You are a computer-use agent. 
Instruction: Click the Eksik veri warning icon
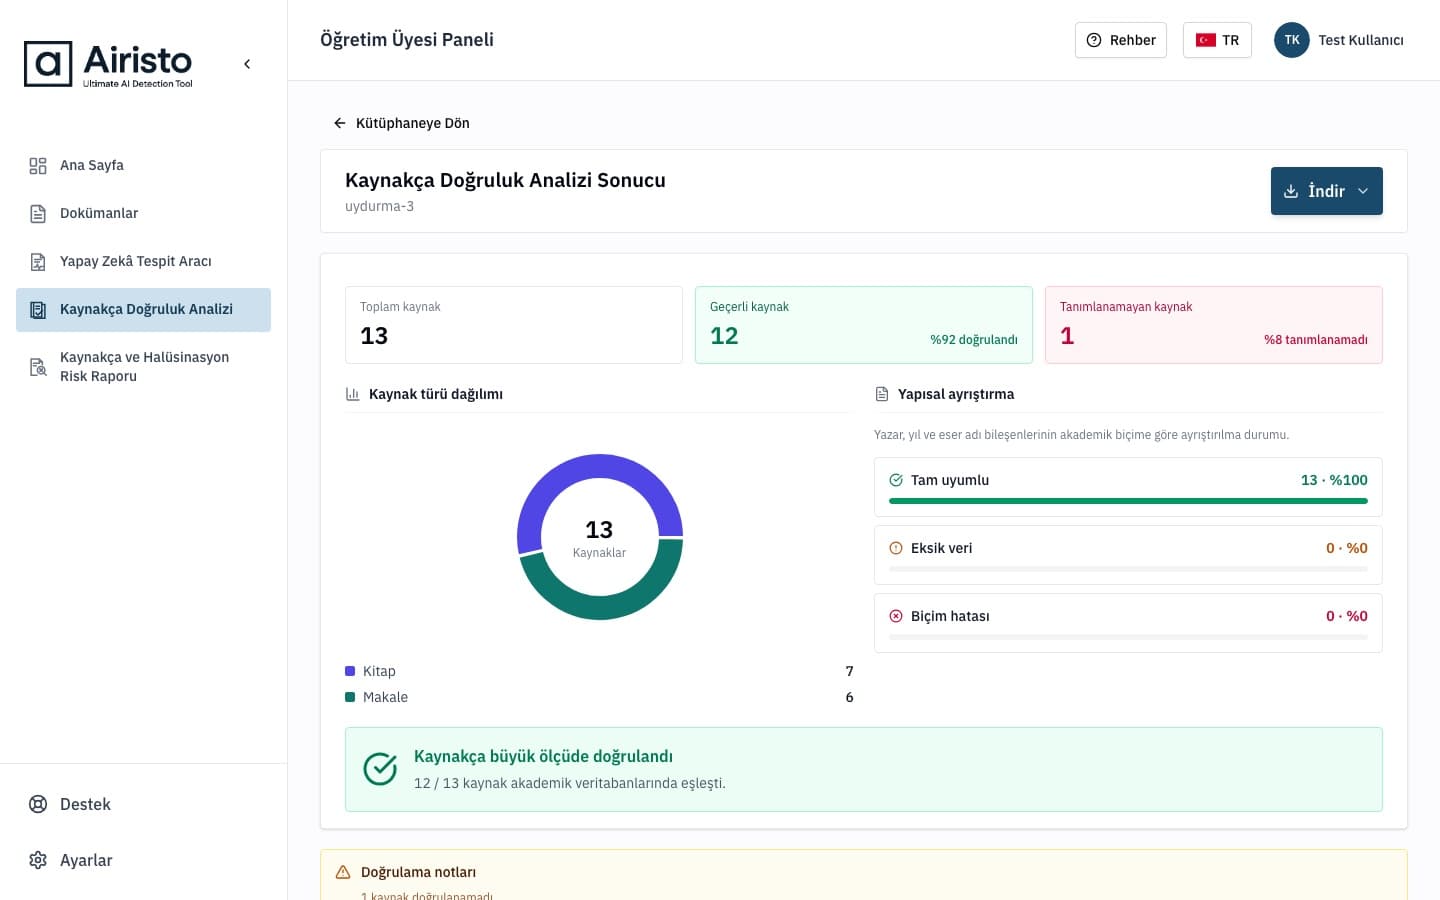pos(896,548)
